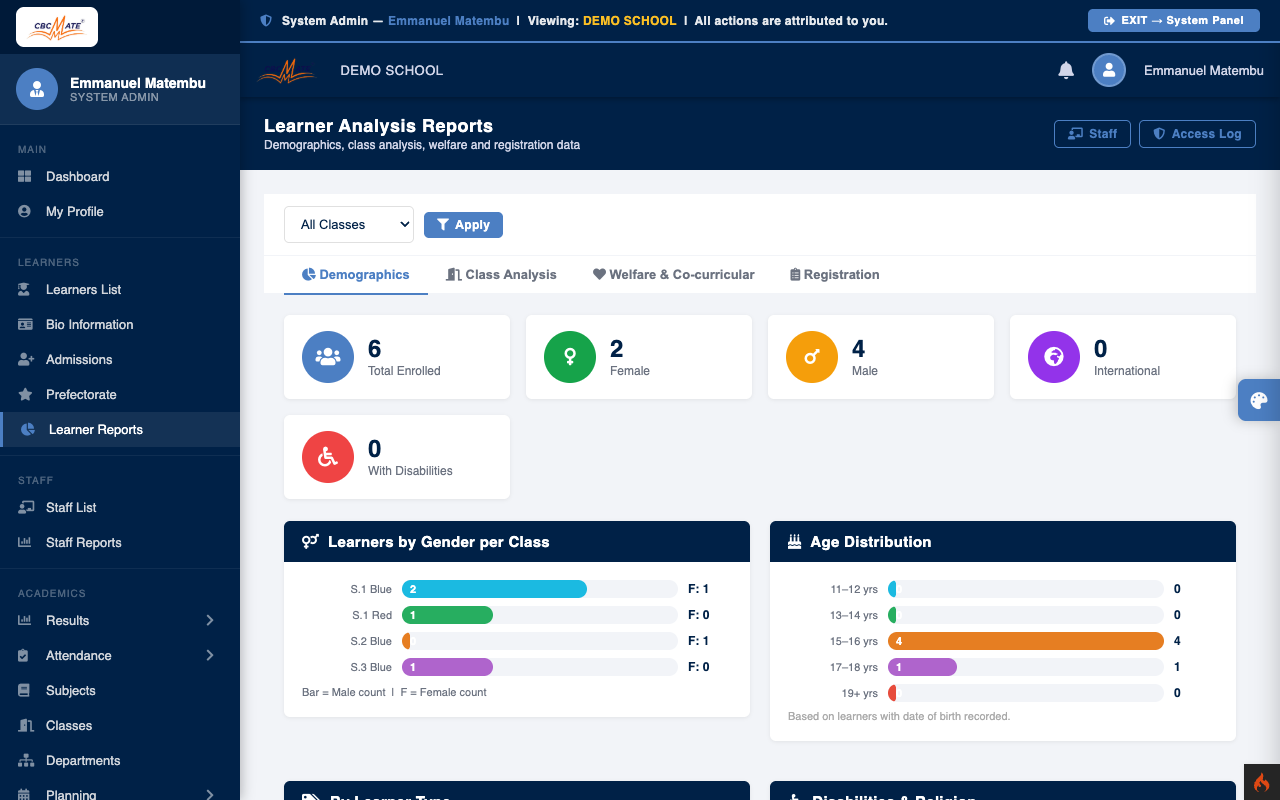Screen dimensions: 1280x800
Task: Switch to the Demographics tab
Action: tap(356, 274)
